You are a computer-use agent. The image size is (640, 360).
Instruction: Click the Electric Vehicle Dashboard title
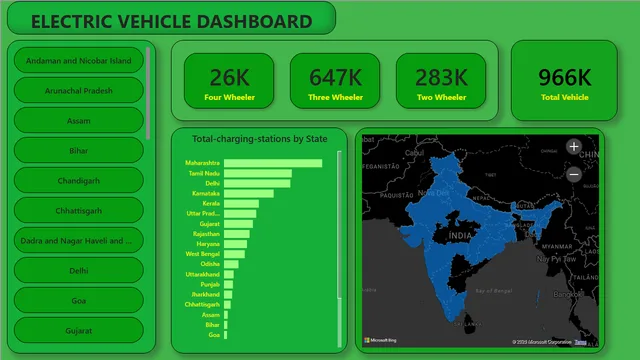[171, 22]
